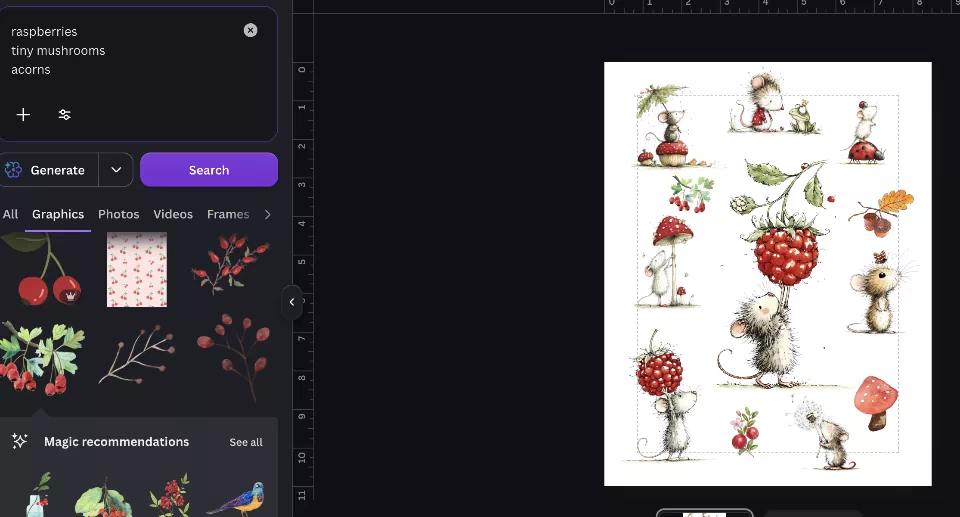Select the tall red mushroom with mouse on canvas
This screenshot has height=517, width=960.
pos(667,262)
